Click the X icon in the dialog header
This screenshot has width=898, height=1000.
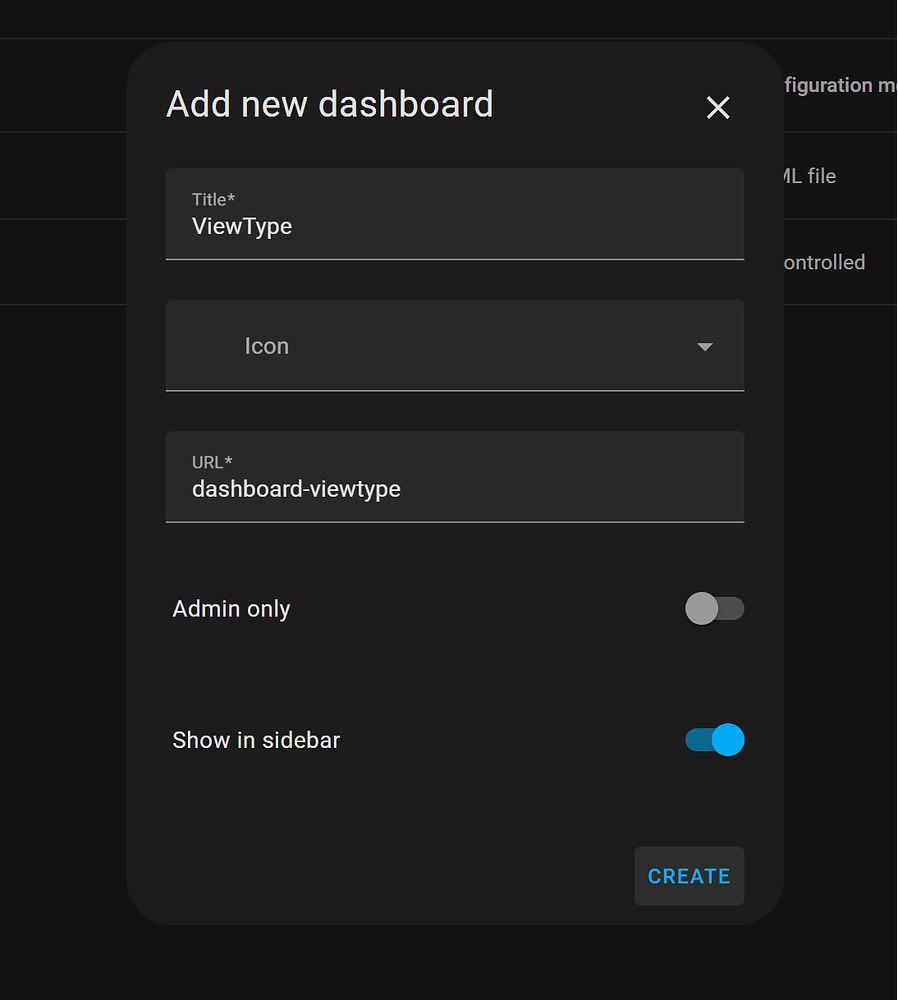(x=718, y=108)
